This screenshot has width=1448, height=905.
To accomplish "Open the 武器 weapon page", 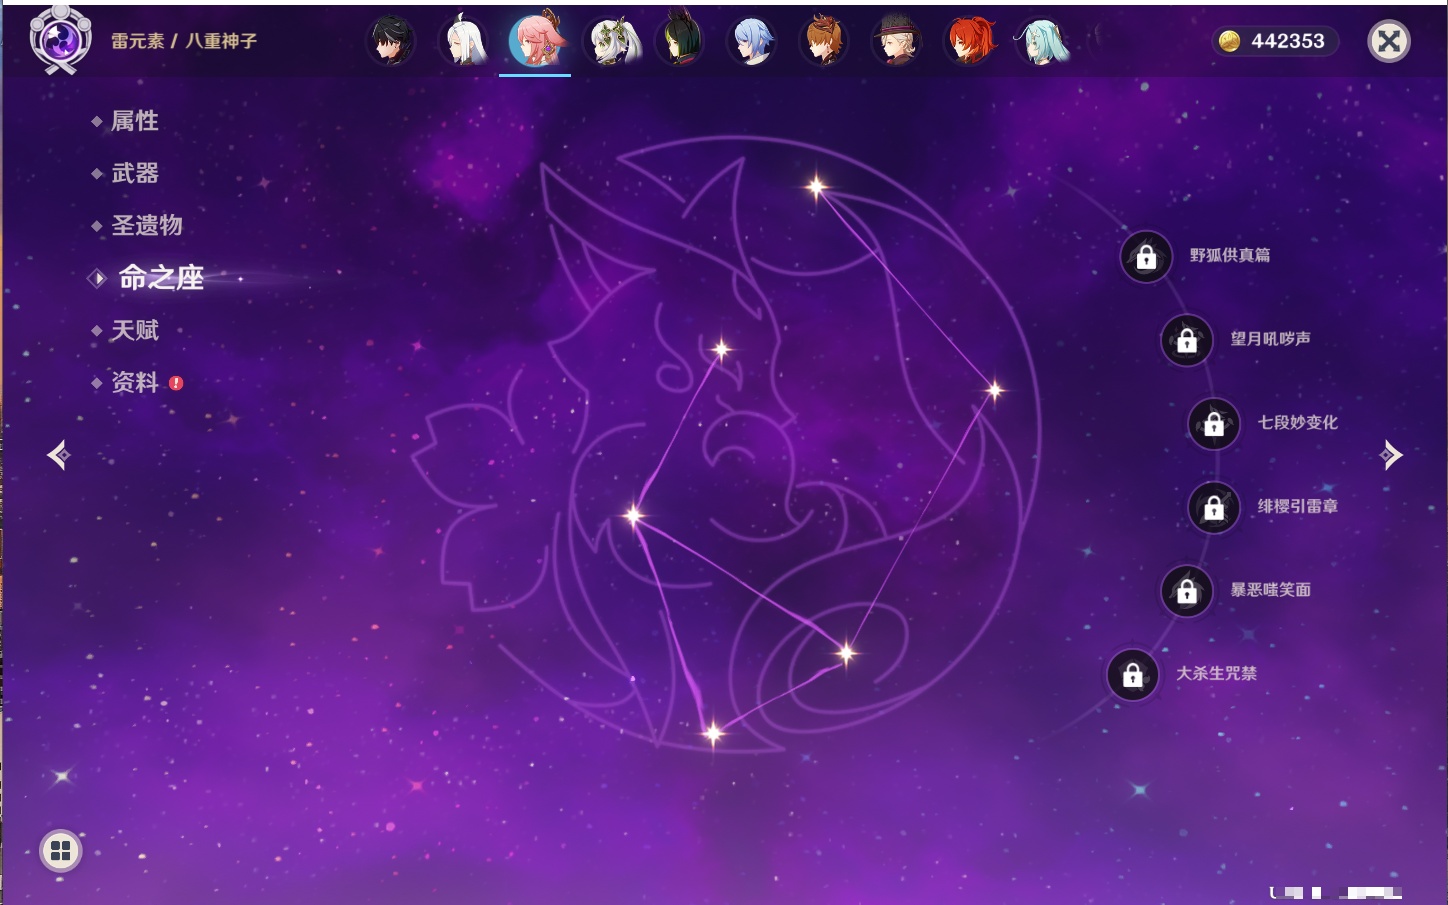I will point(134,173).
